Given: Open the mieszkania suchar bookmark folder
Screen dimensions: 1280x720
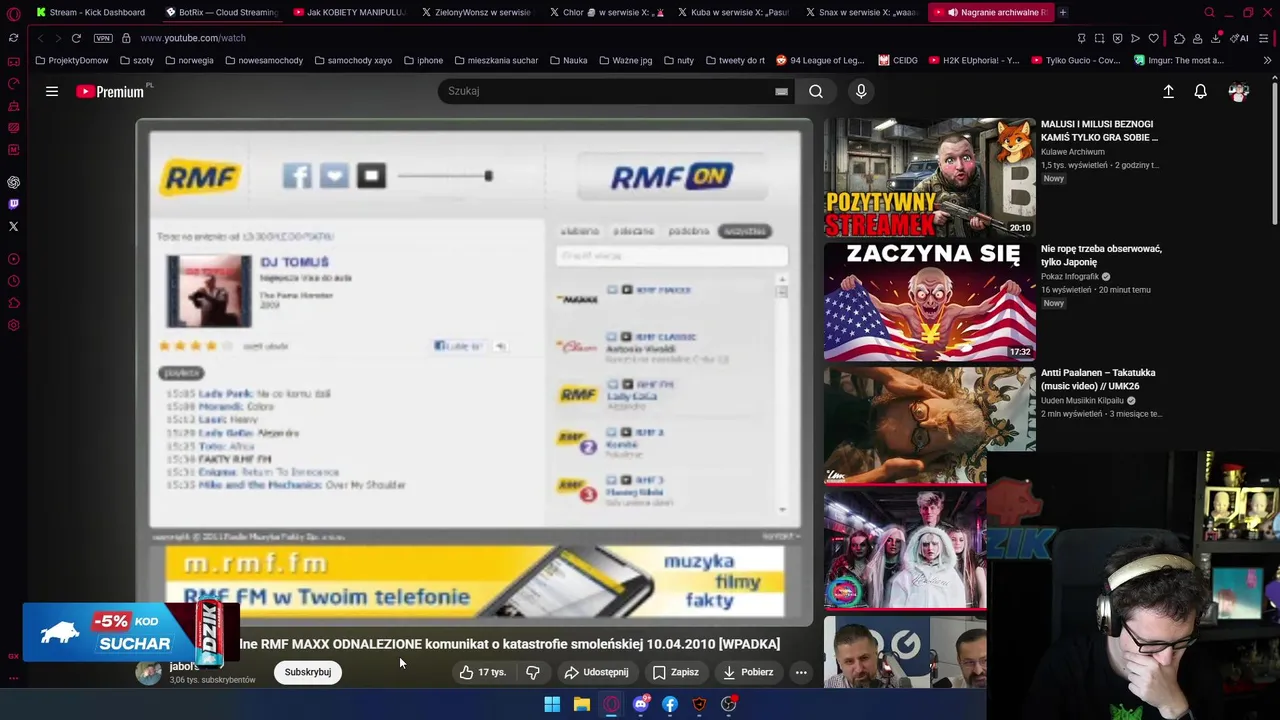Looking at the screenshot, I should [x=496, y=60].
